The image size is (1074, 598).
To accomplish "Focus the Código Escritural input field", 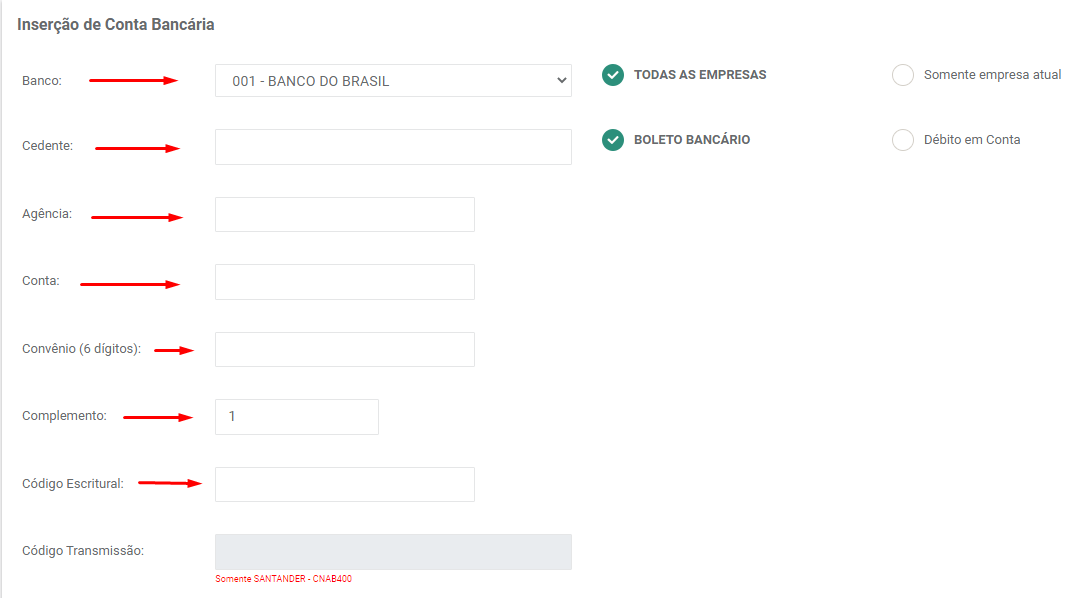I will [345, 484].
